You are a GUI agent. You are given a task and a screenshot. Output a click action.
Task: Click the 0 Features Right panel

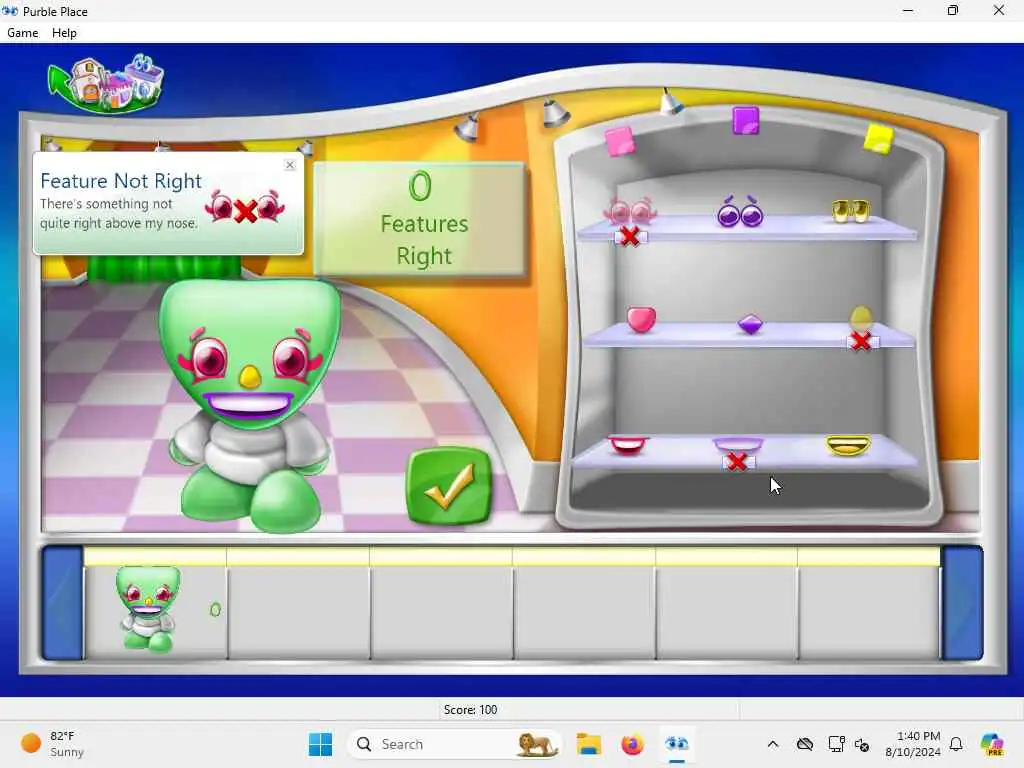[419, 218]
